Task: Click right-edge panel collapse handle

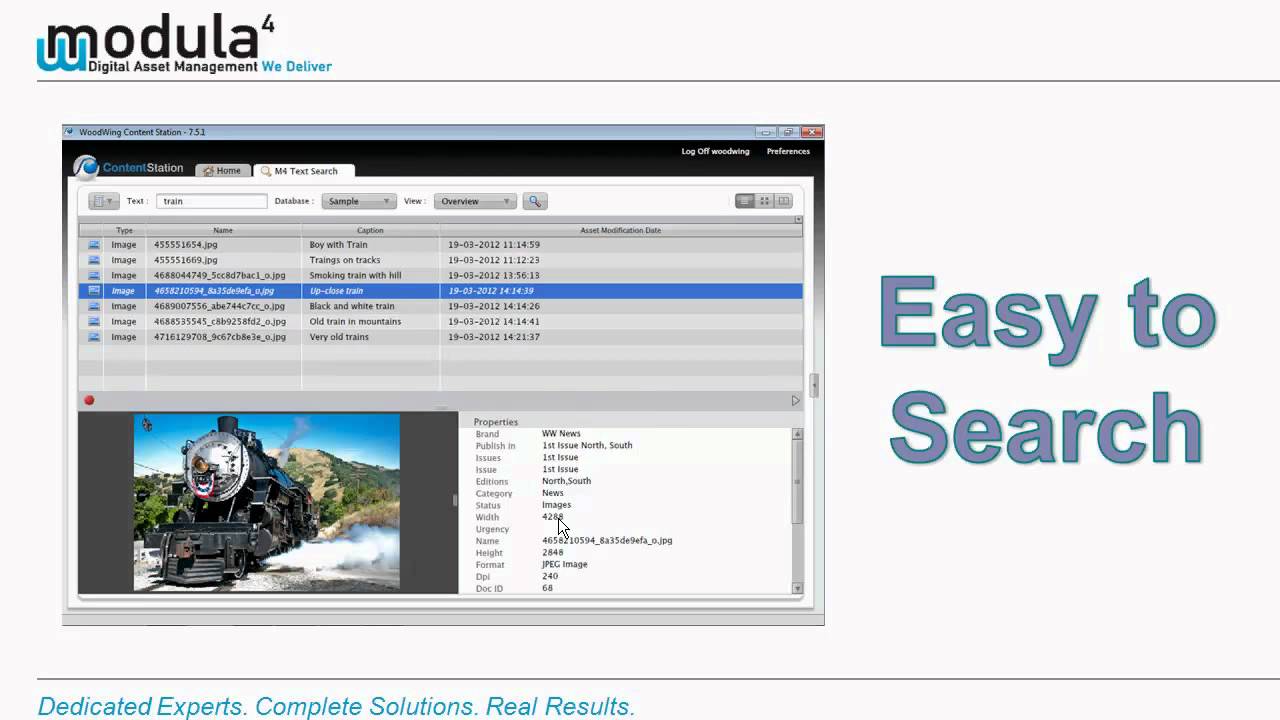Action: (814, 385)
